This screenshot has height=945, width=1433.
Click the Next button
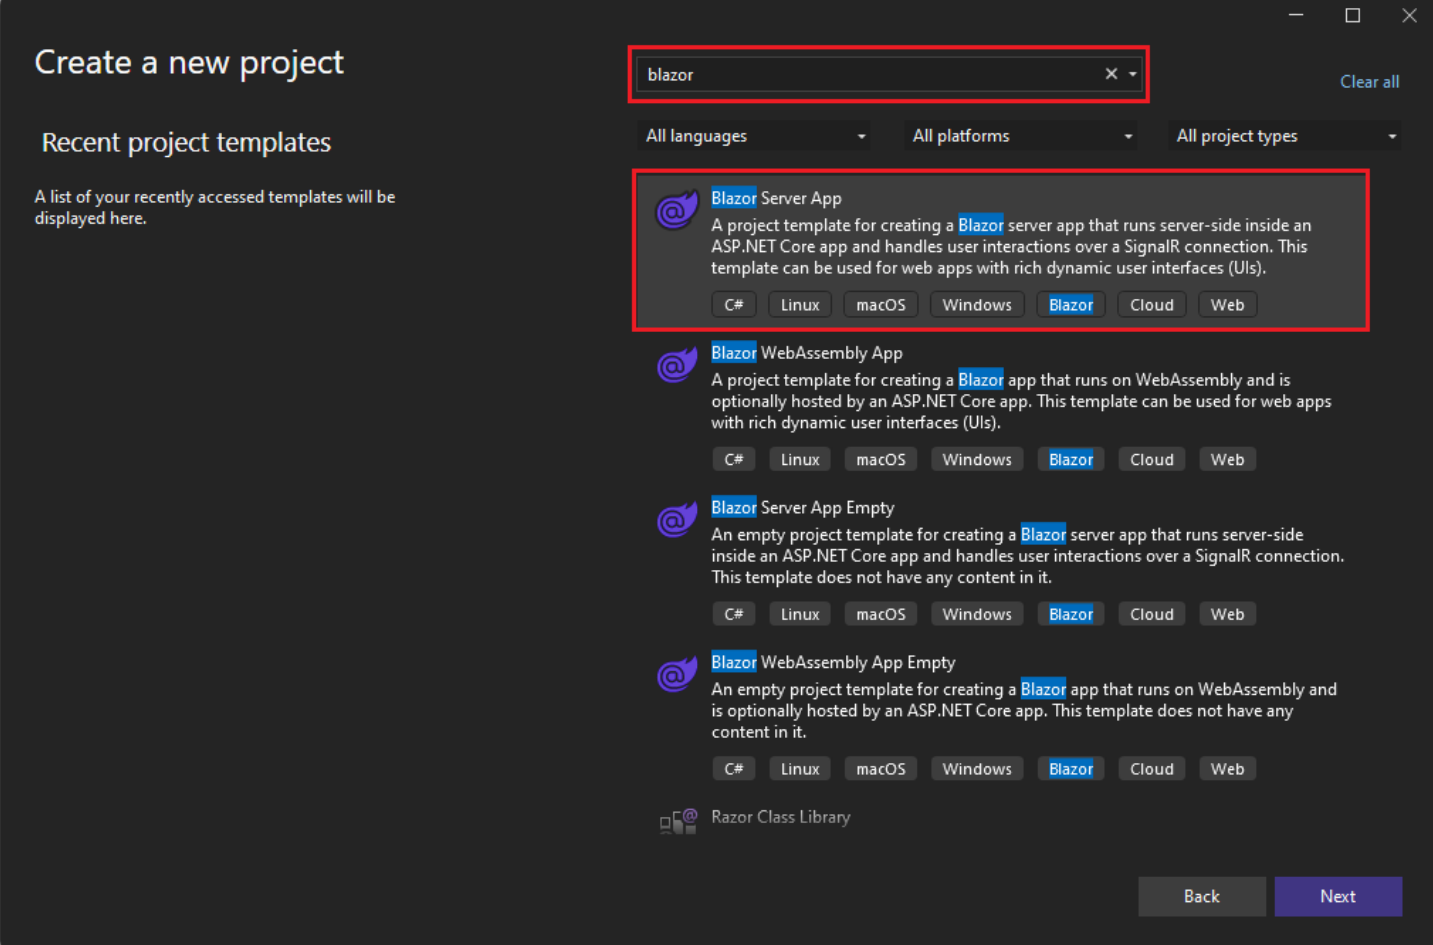click(1338, 897)
